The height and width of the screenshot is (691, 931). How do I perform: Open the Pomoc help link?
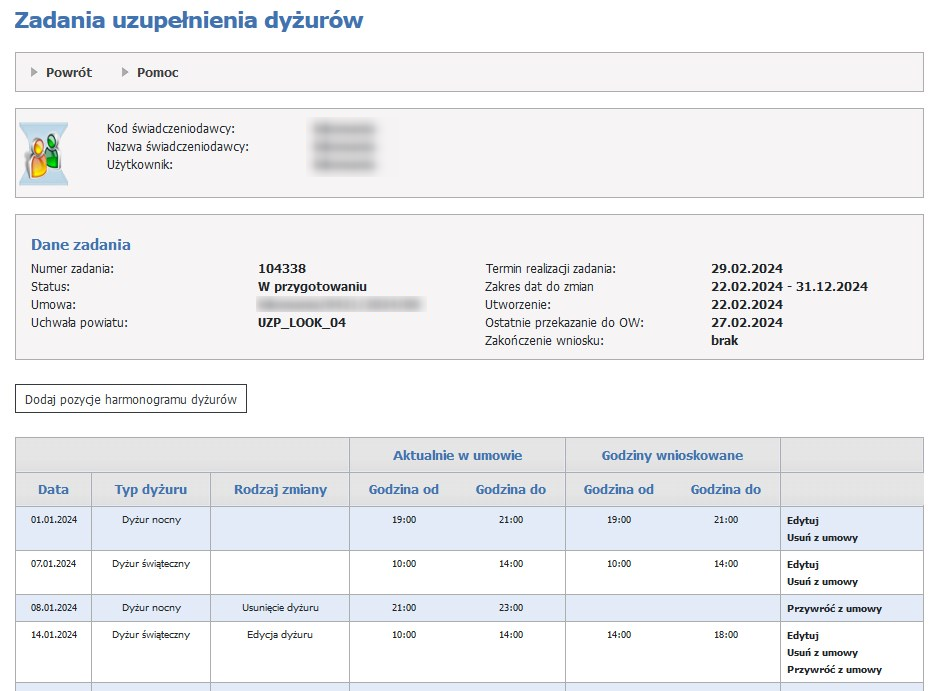pos(157,72)
